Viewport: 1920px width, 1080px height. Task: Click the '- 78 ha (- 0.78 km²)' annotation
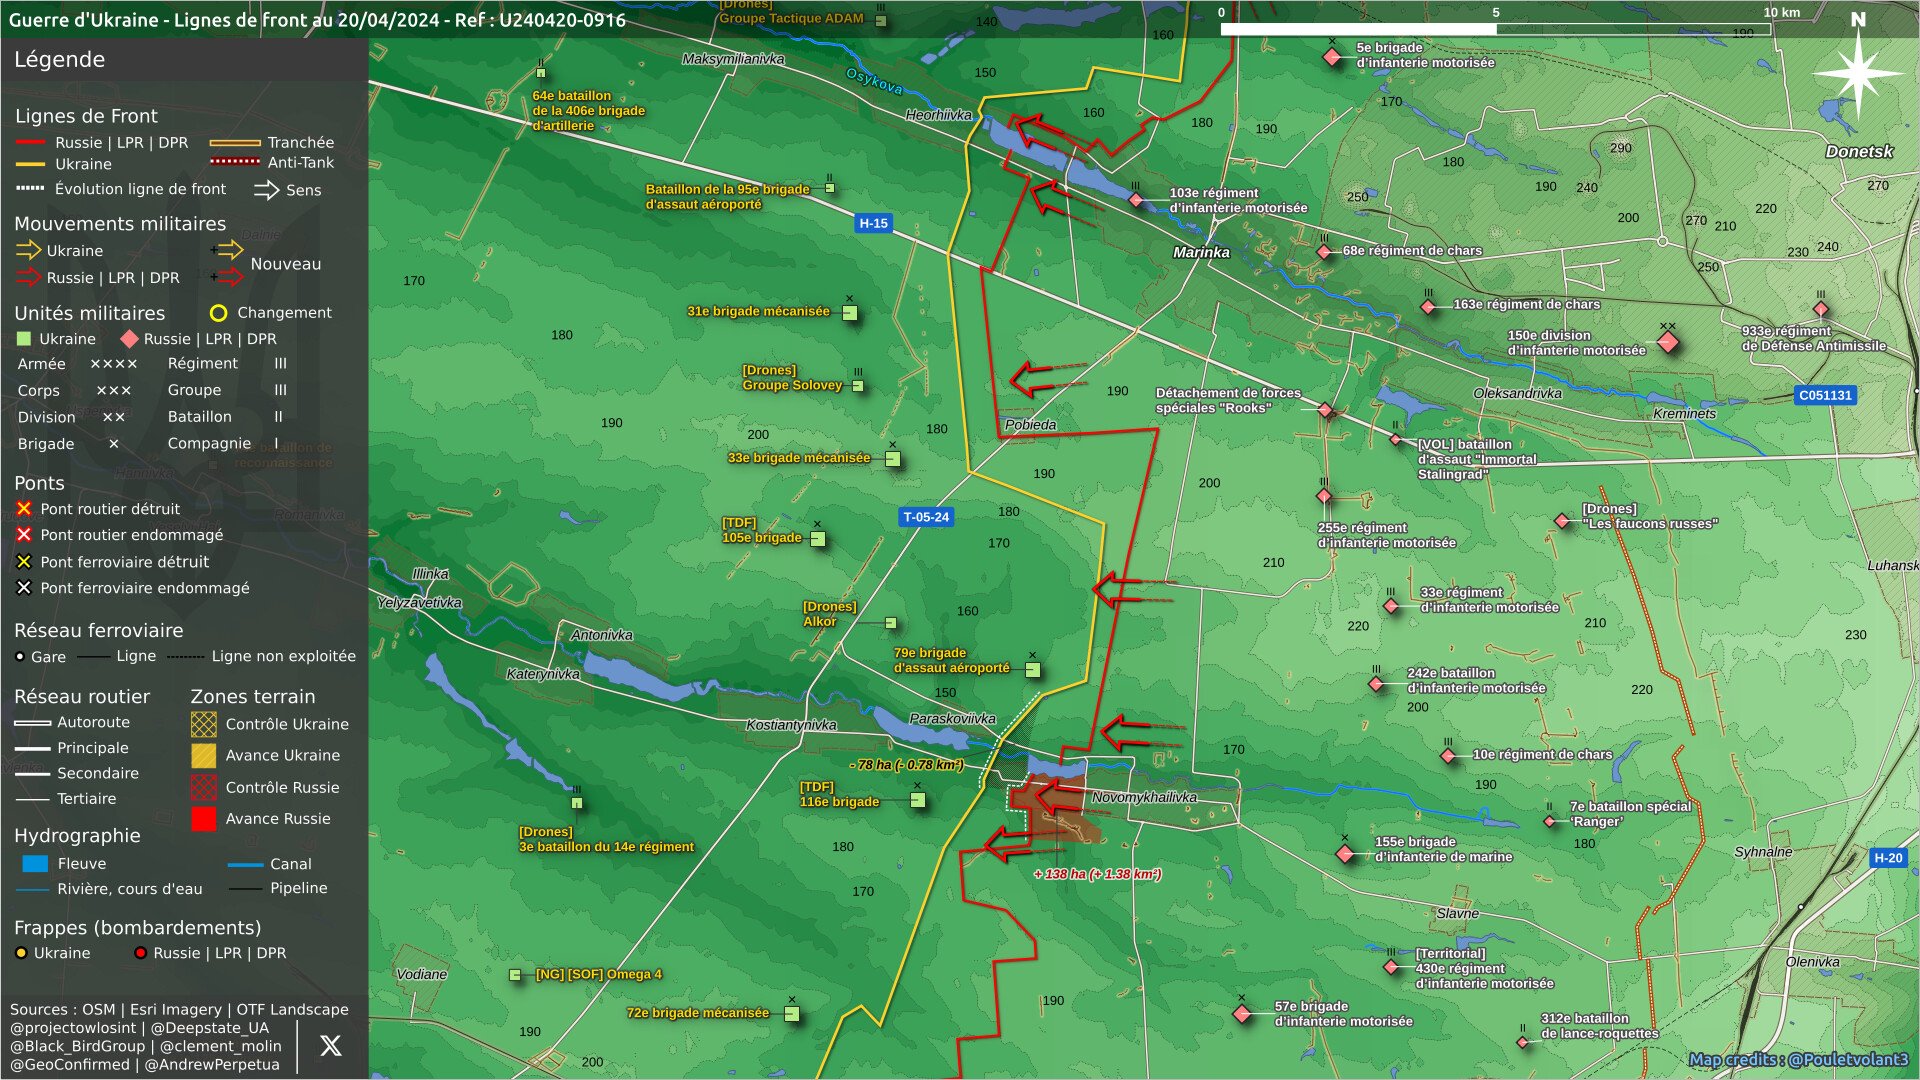coord(906,765)
